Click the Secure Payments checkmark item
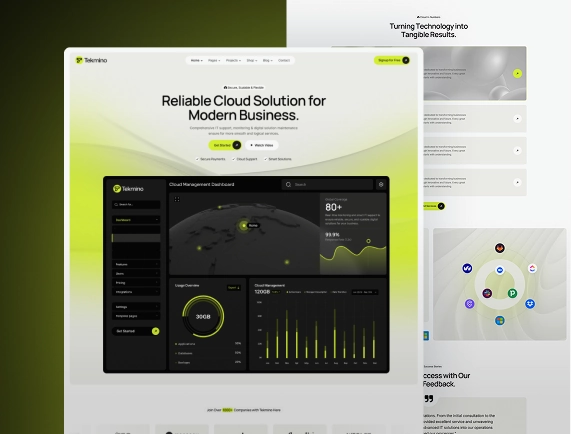 click(x=210, y=159)
